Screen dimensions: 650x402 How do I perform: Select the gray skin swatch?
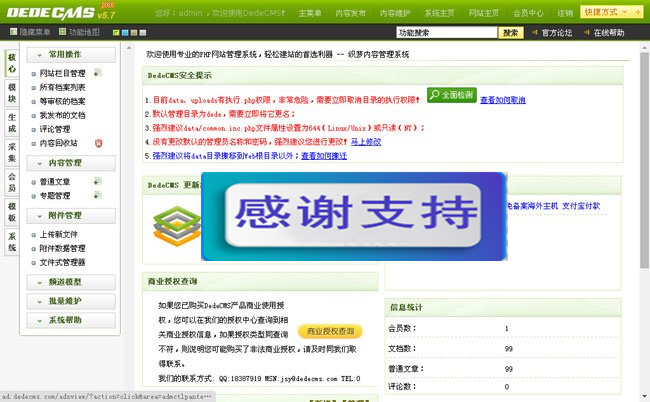pos(143,33)
